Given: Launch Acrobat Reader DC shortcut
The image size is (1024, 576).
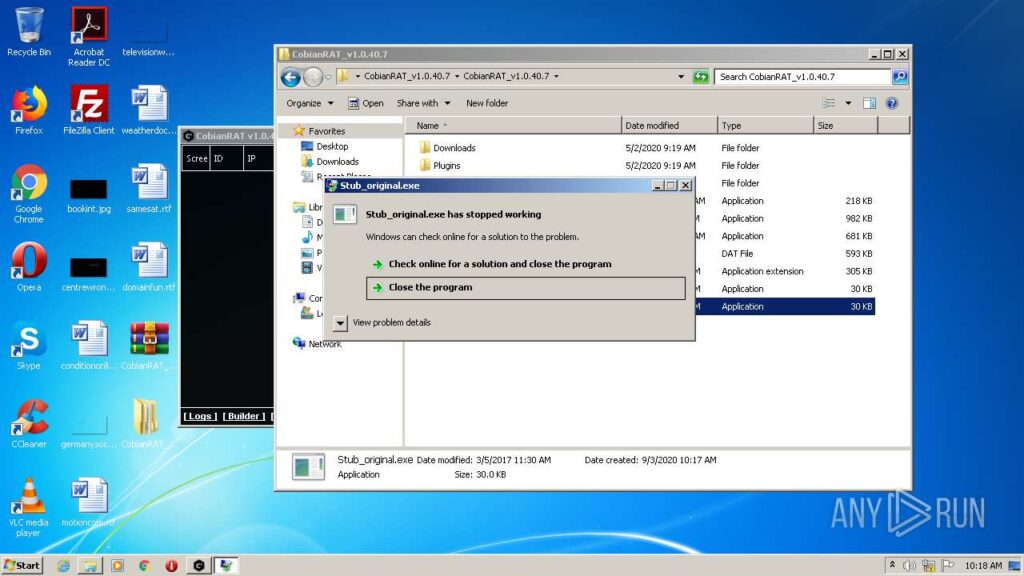Looking at the screenshot, I should tap(89, 37).
